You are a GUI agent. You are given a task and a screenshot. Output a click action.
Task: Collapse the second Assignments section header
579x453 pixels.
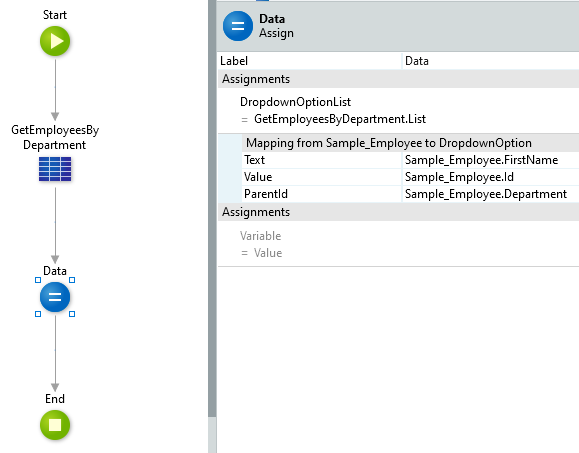[x=398, y=212]
